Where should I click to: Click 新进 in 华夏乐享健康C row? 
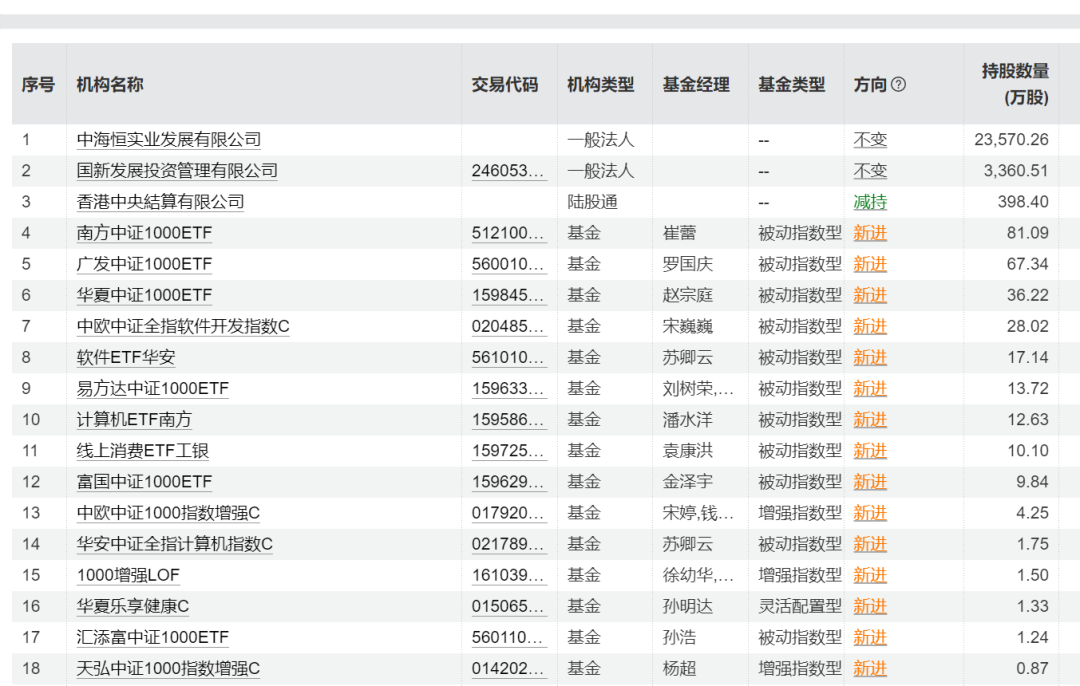[x=870, y=606]
